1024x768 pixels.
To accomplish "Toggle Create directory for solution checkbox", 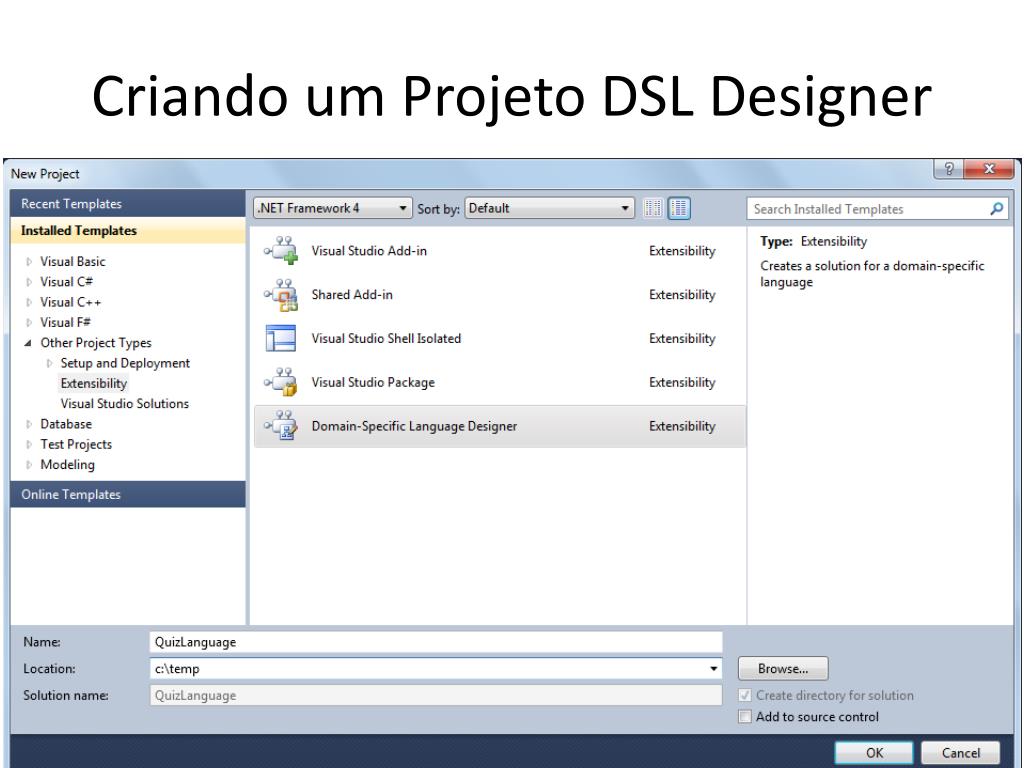I will tap(744, 696).
